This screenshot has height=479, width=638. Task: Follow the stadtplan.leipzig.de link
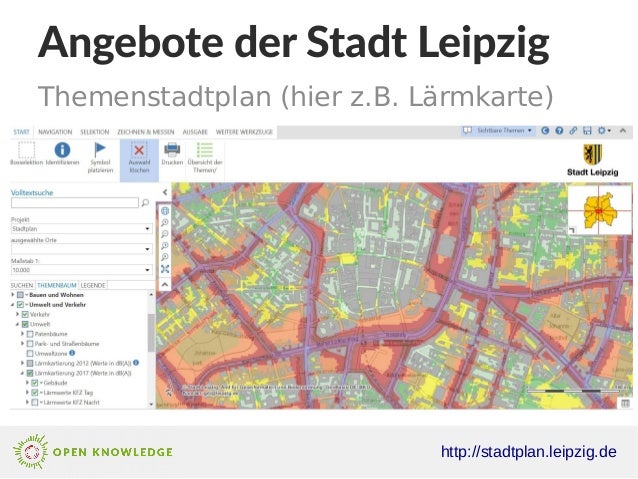pyautogui.click(x=529, y=452)
